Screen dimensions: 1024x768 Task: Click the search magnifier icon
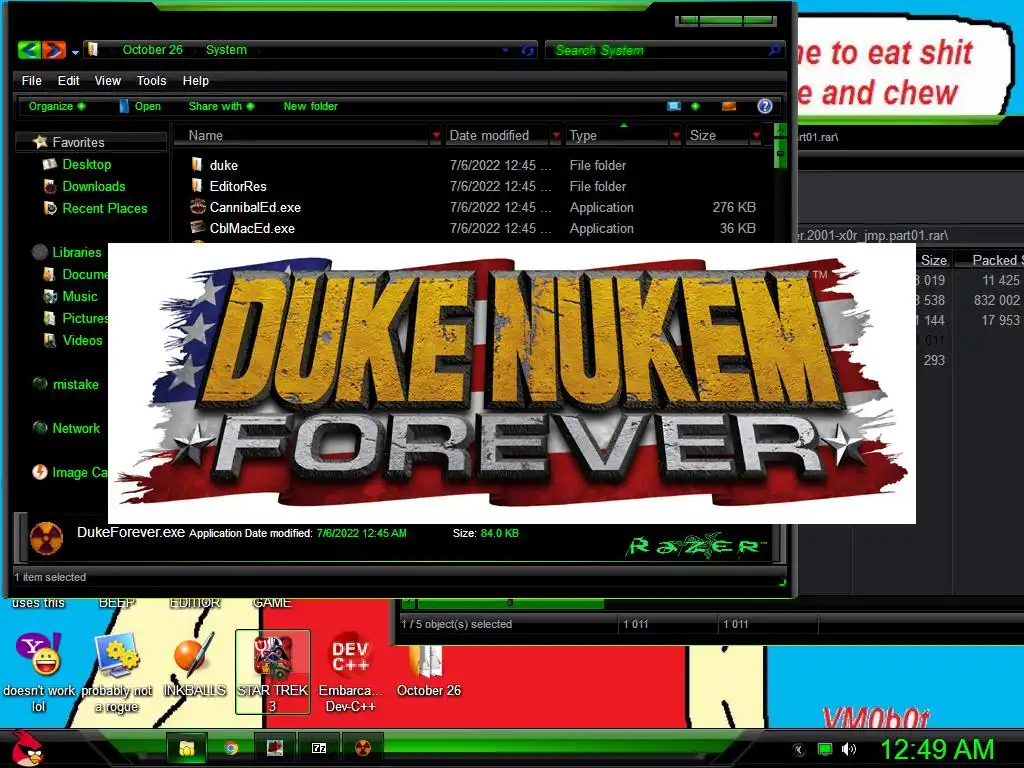click(774, 50)
